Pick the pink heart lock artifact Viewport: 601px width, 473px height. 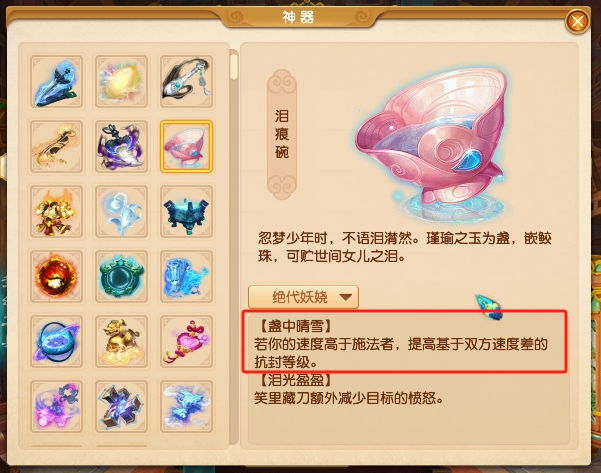pyautogui.click(x=186, y=342)
